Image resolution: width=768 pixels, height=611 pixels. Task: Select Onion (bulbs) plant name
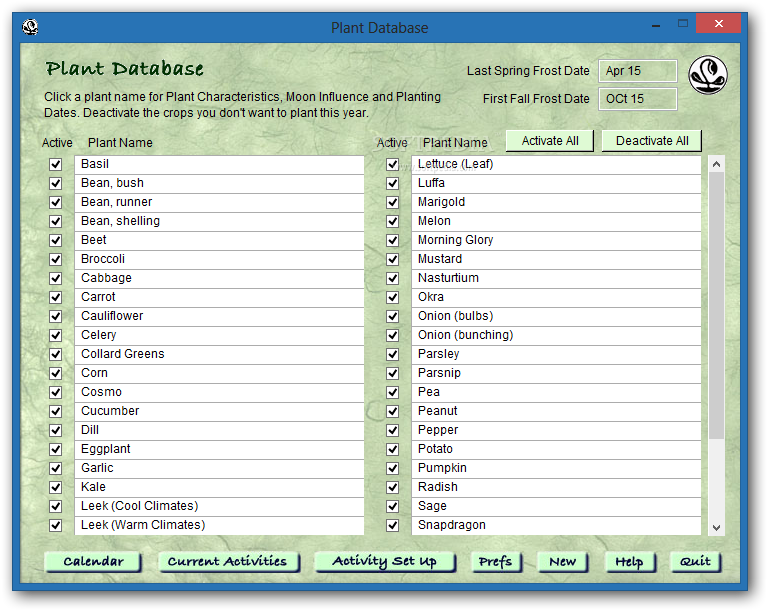556,317
